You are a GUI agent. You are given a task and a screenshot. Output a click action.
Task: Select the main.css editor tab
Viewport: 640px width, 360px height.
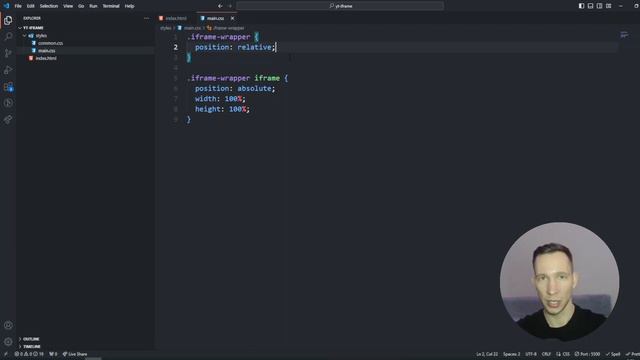215,18
